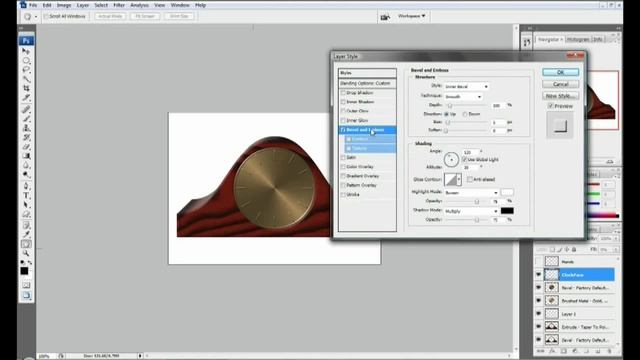Enable the Drop Shadow checkbox
Screen dimensions: 640x360
[x=343, y=93]
